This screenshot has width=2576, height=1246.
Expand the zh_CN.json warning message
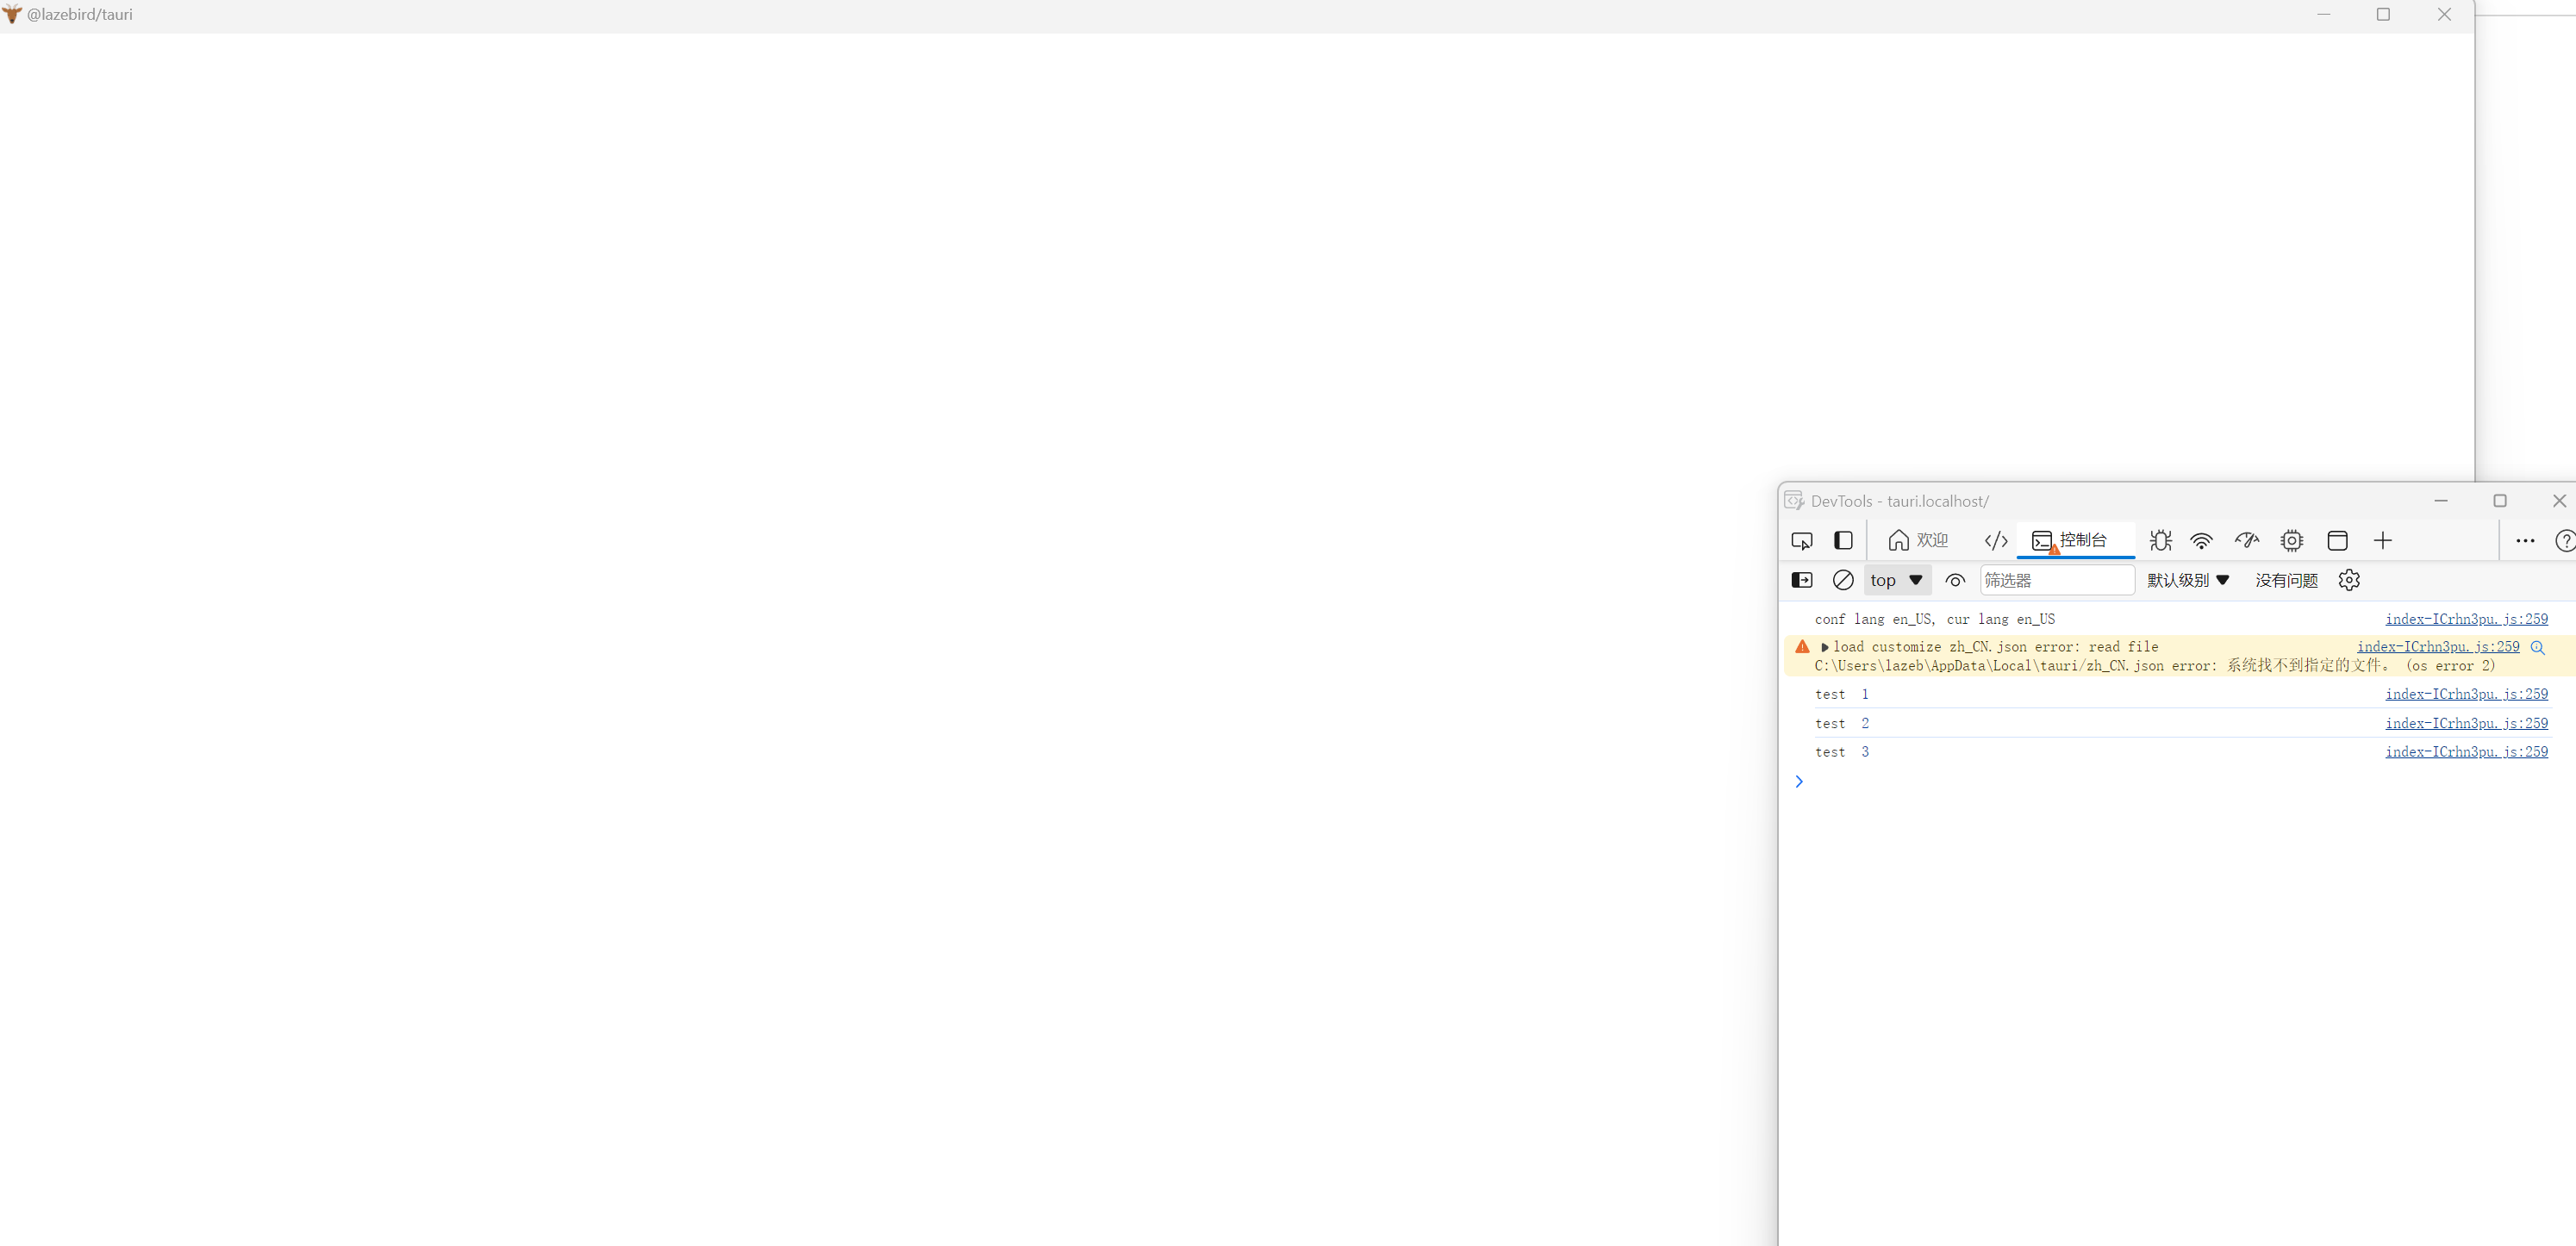point(1825,647)
